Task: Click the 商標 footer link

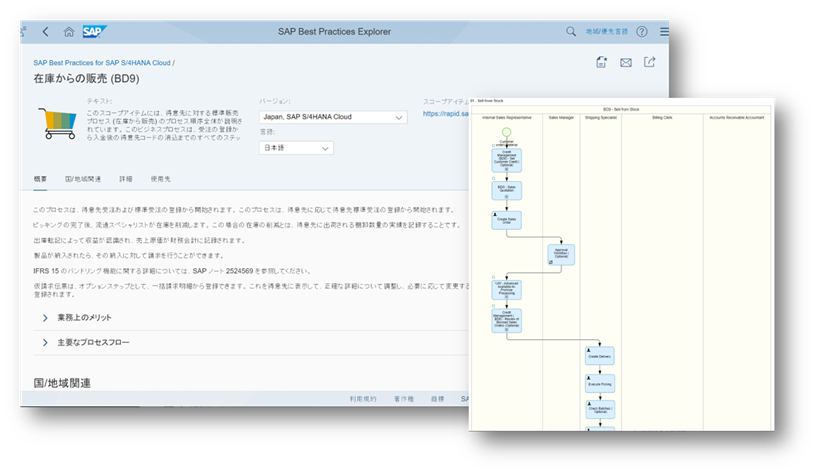Action: point(438,399)
